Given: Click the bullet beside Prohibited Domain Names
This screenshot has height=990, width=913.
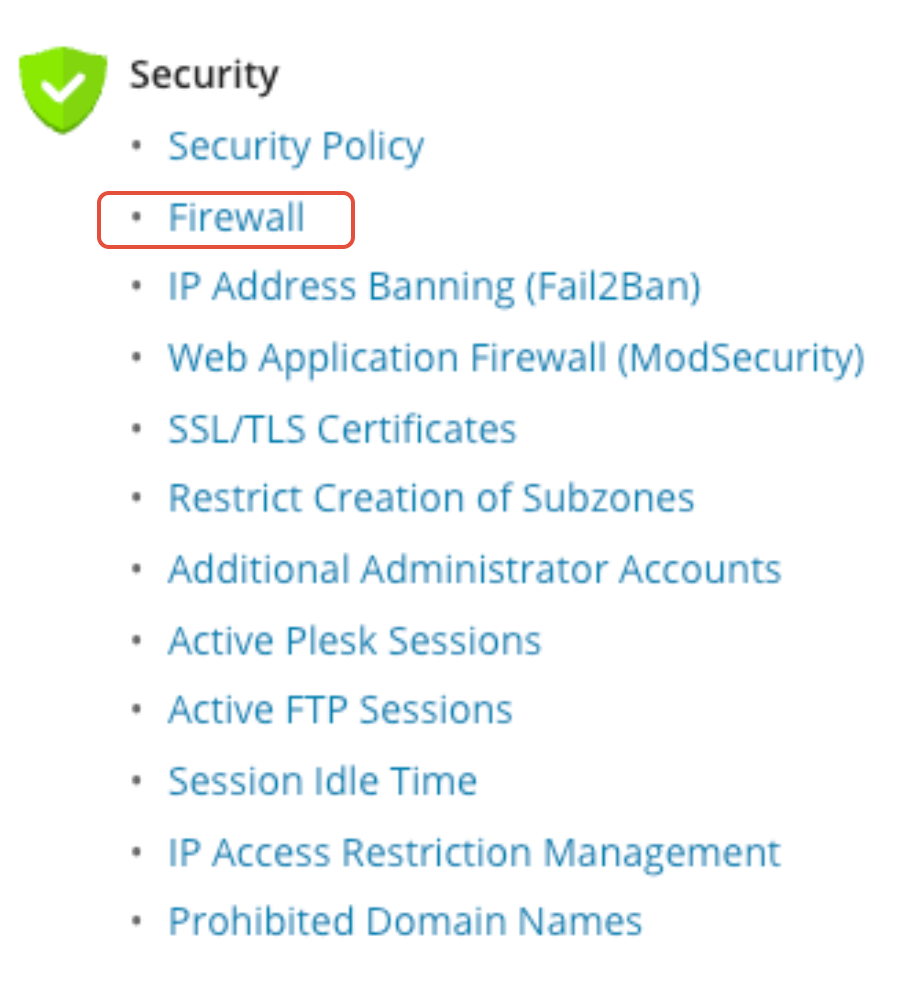Looking at the screenshot, I should 136,921.
